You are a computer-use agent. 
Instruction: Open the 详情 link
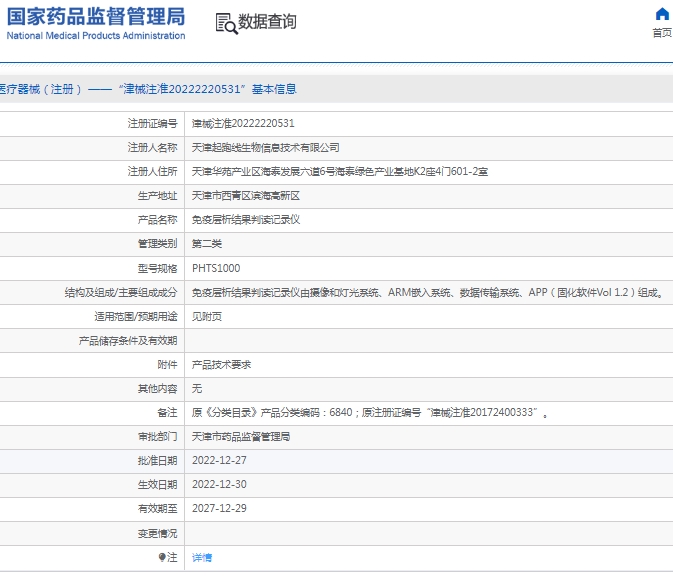202,557
